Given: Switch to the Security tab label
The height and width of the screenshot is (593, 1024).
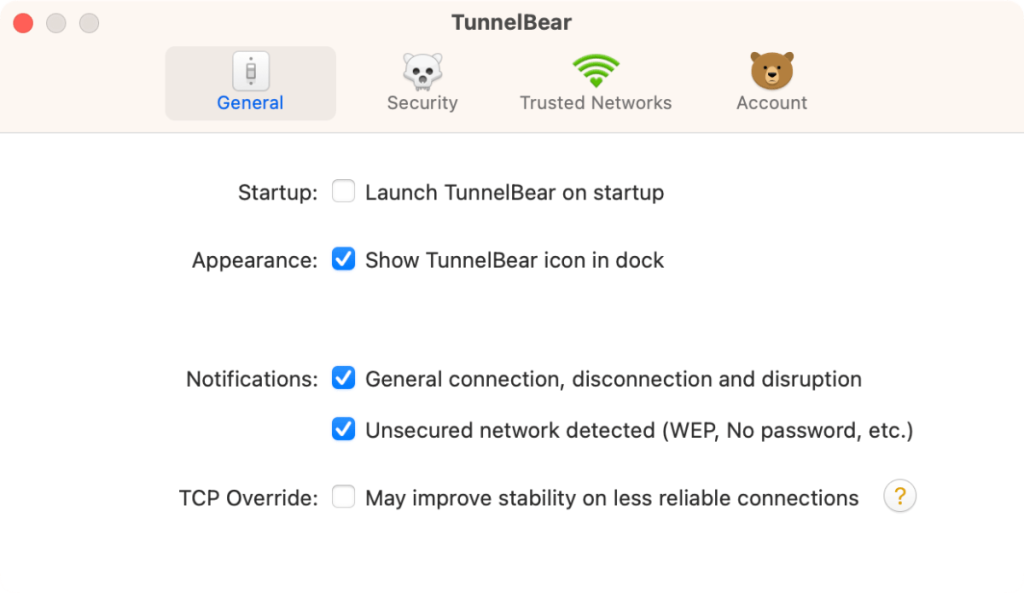Looking at the screenshot, I should (423, 103).
